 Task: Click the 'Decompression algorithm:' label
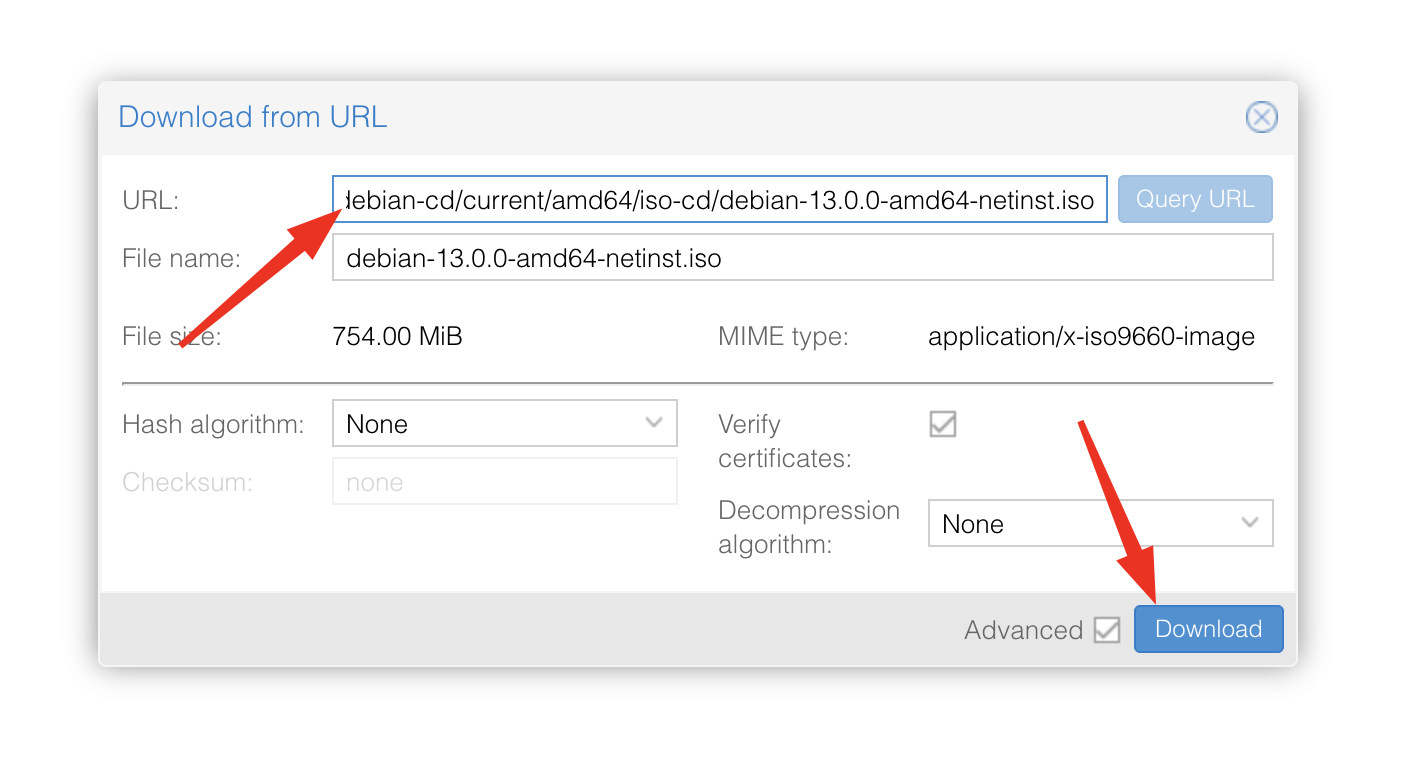pyautogui.click(x=808, y=527)
